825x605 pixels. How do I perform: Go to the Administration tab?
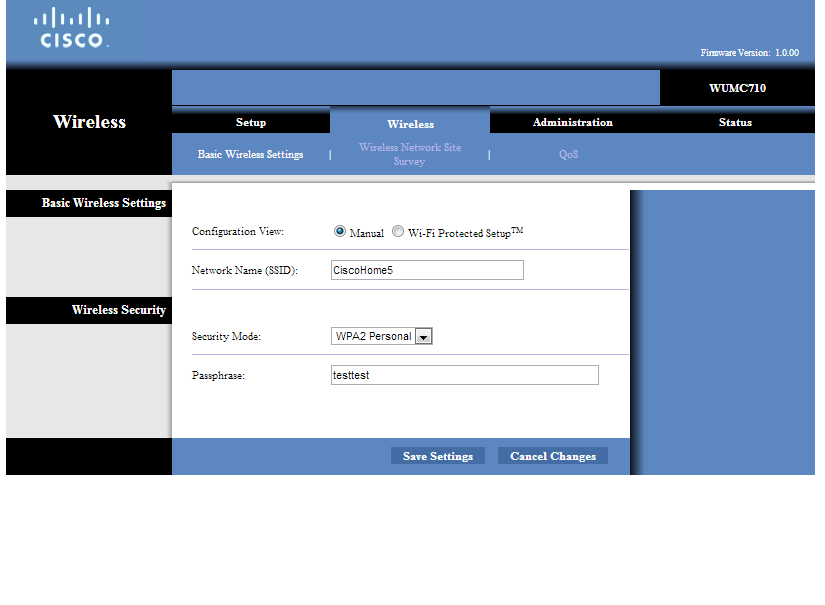click(x=572, y=122)
